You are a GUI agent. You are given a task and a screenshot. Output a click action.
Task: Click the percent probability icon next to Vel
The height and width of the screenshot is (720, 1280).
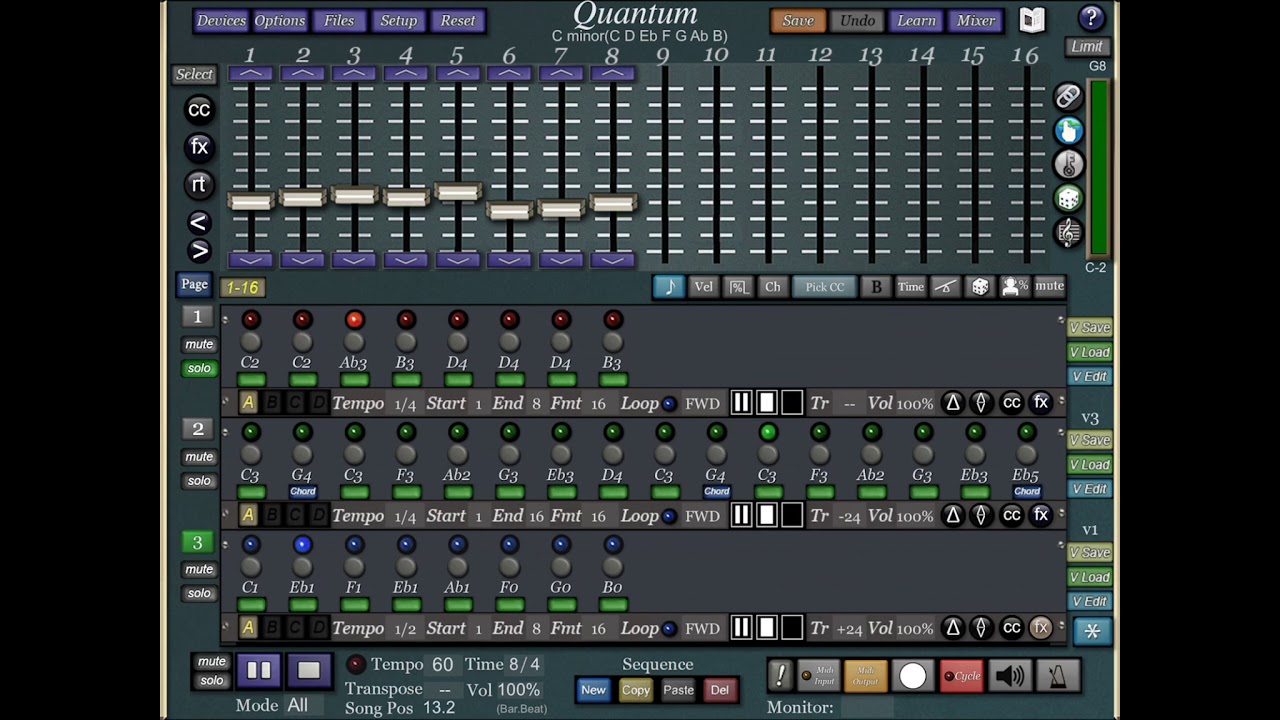[x=738, y=287]
